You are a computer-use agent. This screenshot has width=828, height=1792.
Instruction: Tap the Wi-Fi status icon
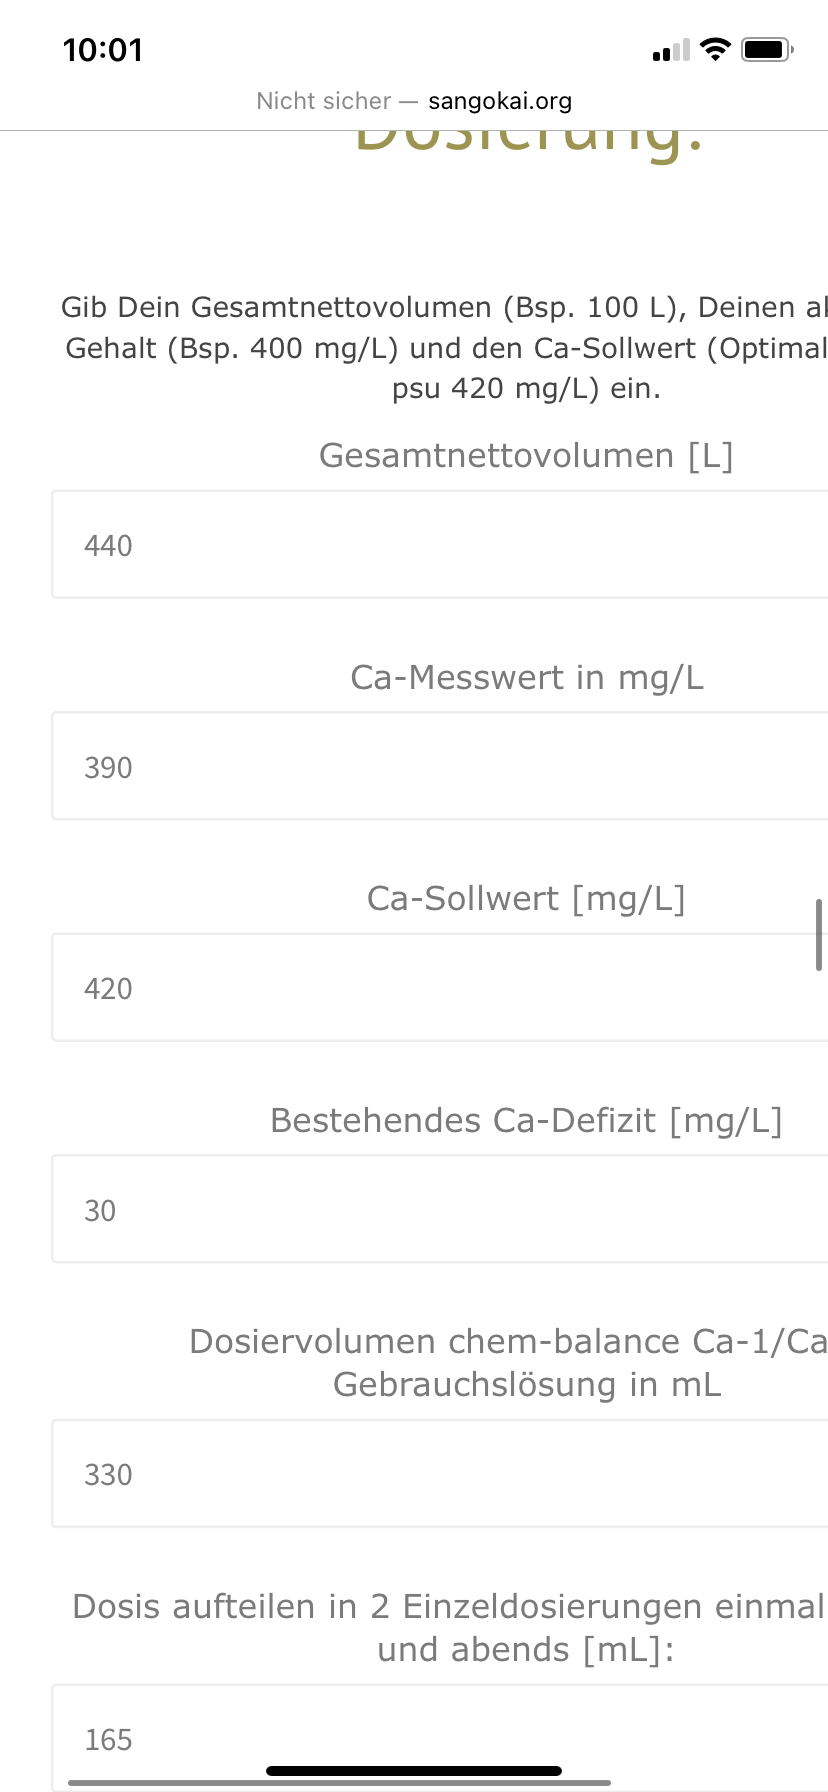pos(715,49)
